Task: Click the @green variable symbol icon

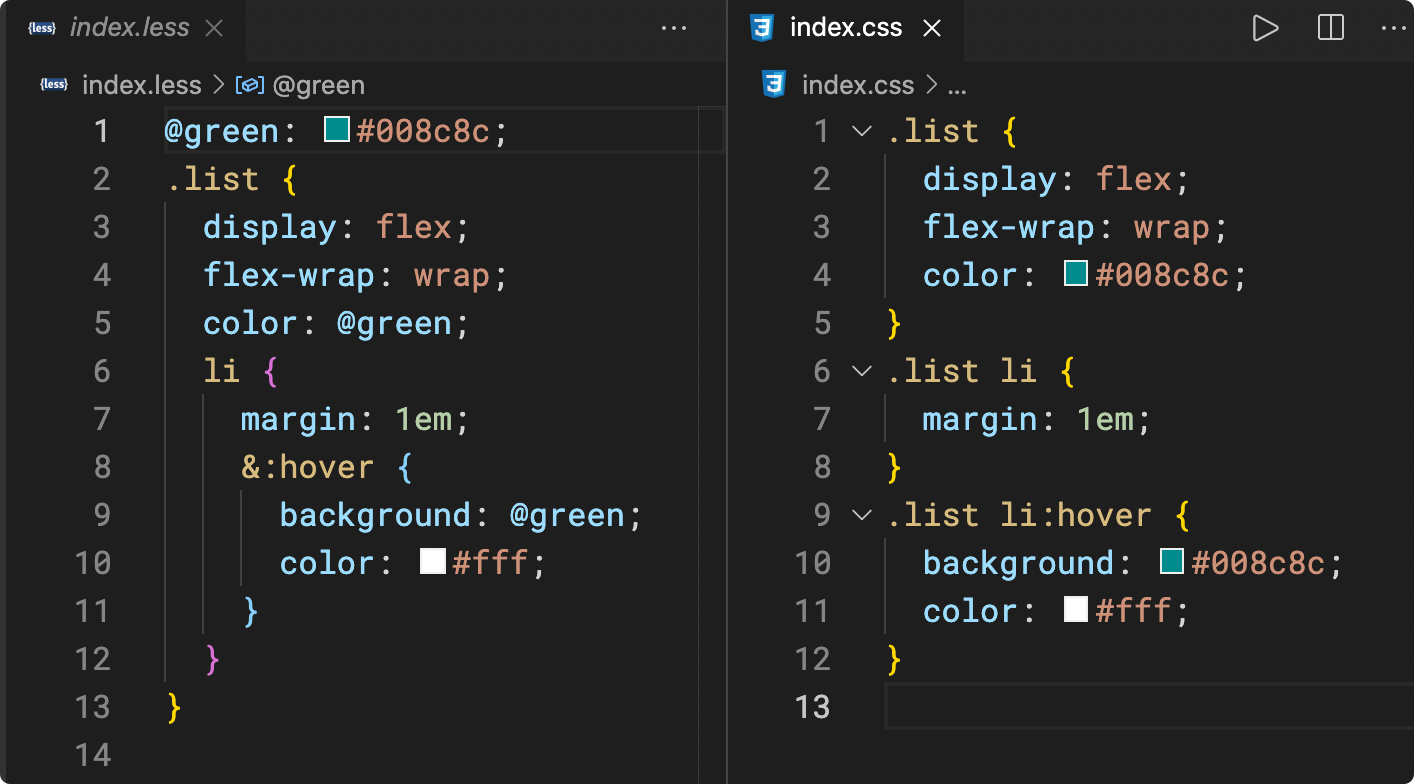Action: pos(249,85)
